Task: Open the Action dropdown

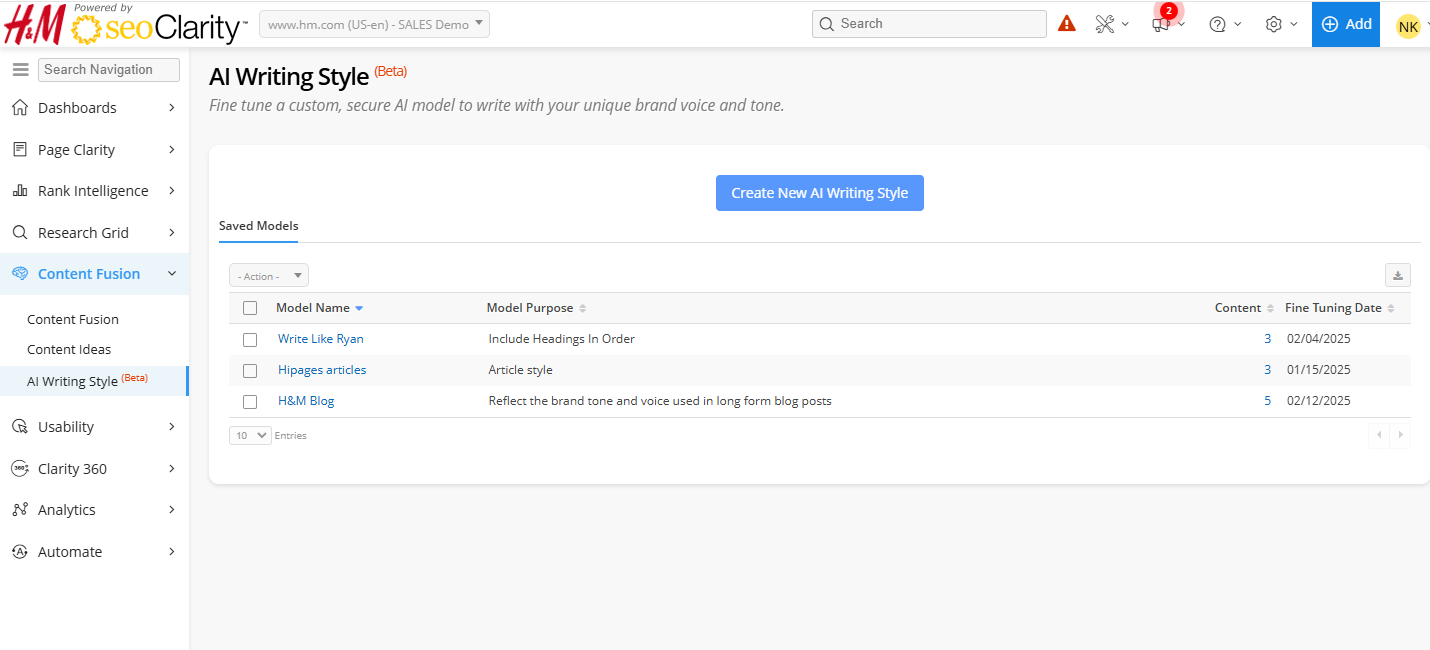Action: pyautogui.click(x=269, y=276)
